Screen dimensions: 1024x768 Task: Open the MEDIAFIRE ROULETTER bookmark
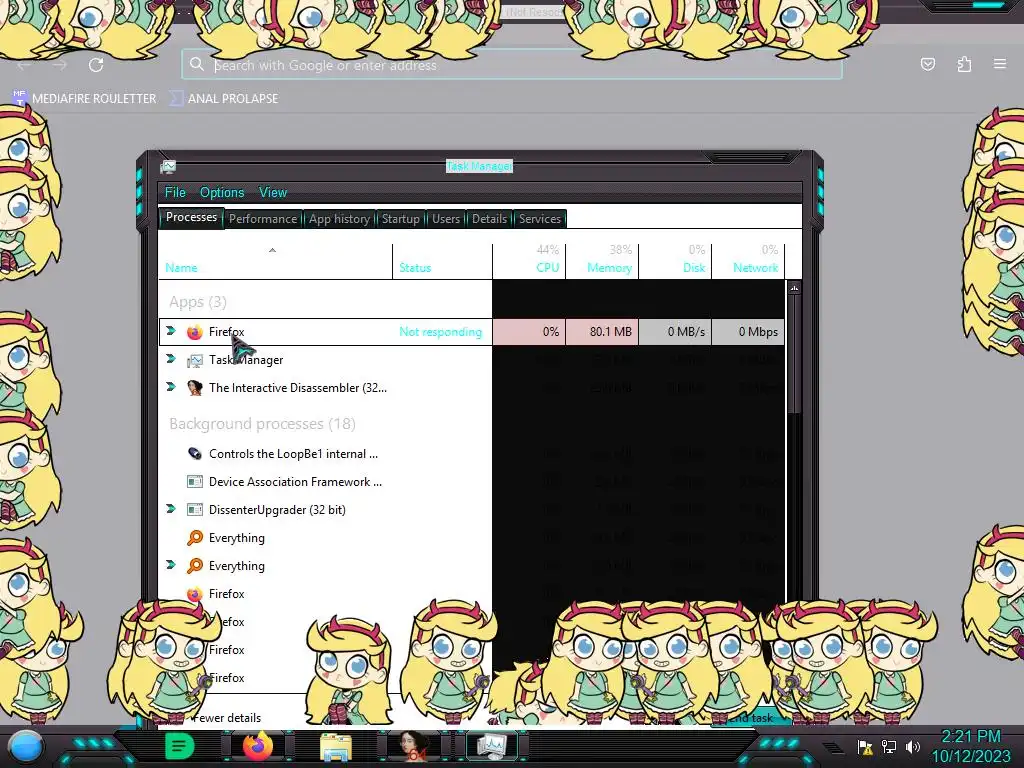click(x=84, y=99)
